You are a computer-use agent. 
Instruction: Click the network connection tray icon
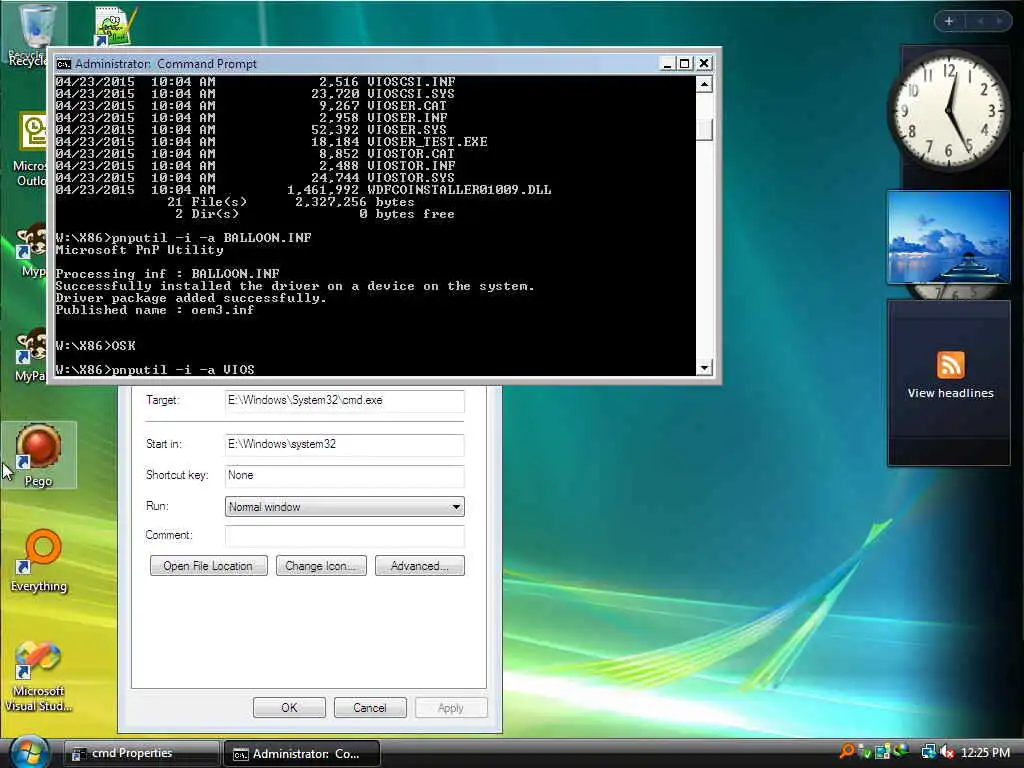click(x=929, y=752)
